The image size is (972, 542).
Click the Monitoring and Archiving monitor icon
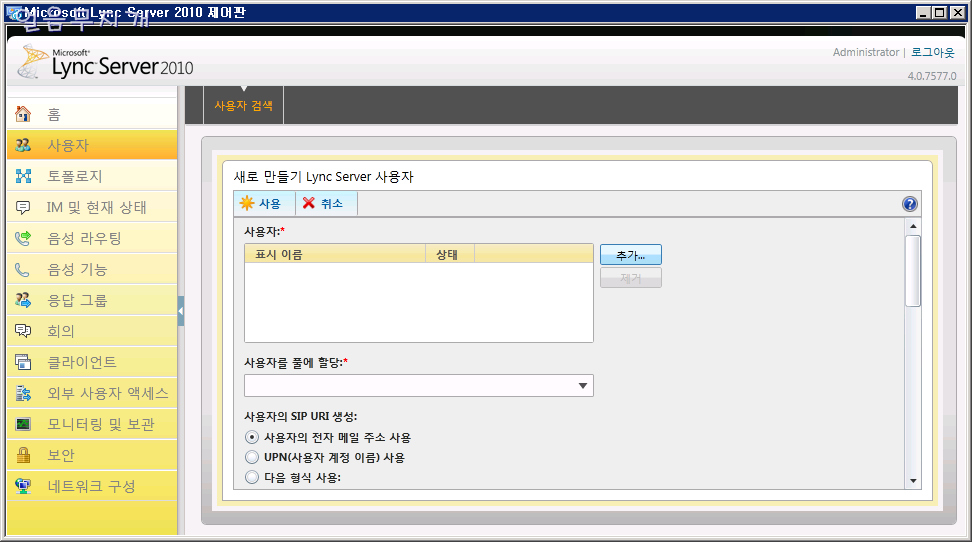(23, 424)
